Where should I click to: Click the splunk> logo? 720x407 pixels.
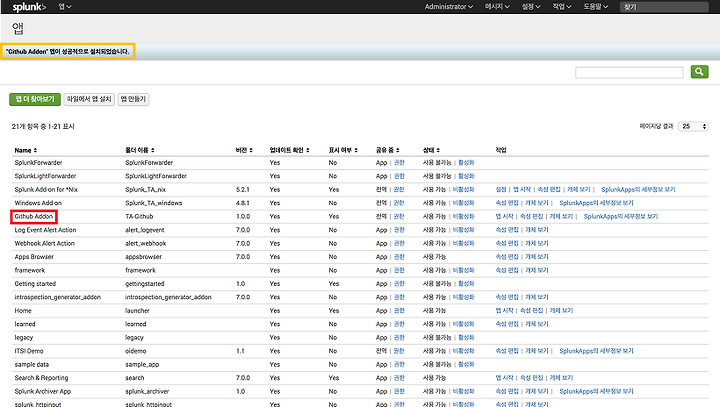tap(29, 7)
